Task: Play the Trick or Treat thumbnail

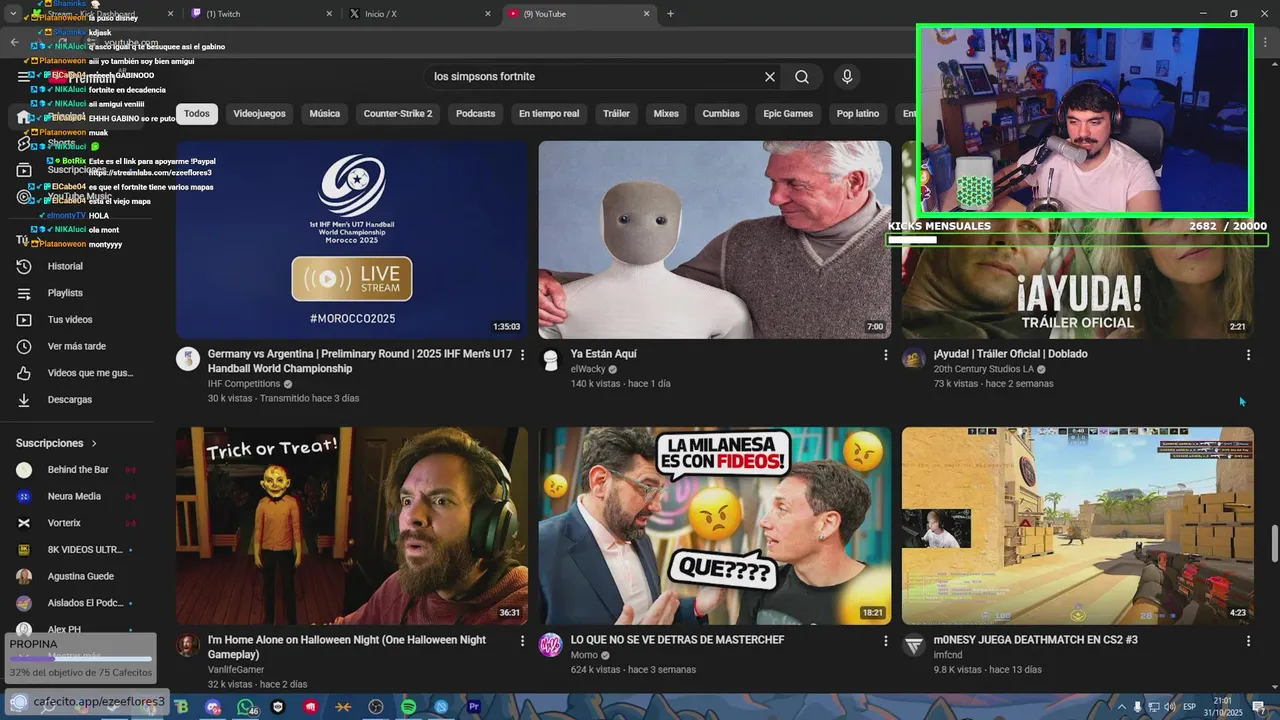Action: 352,526
